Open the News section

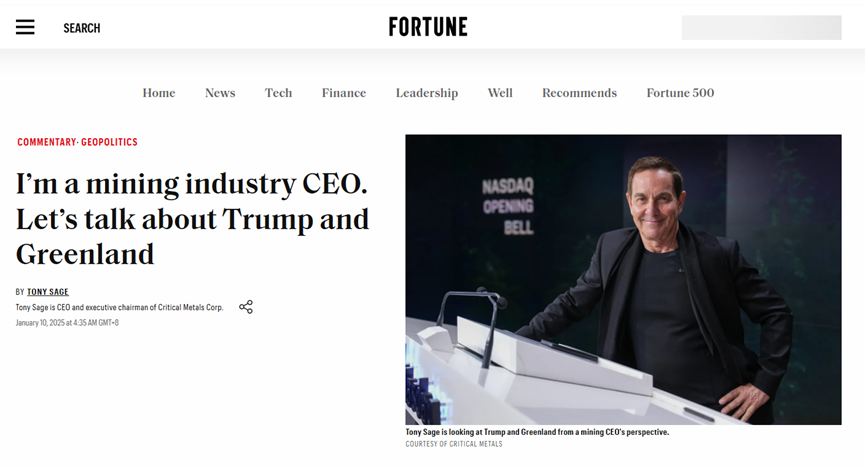[220, 93]
